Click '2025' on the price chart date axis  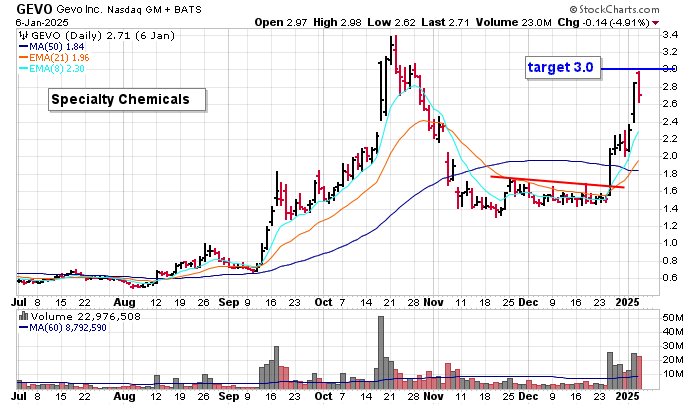tap(627, 302)
